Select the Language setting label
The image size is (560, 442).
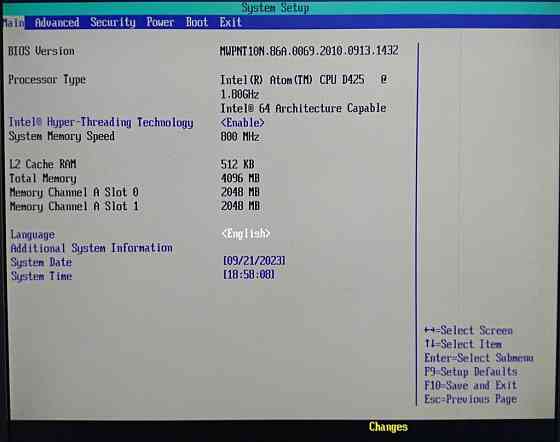[x=32, y=235]
